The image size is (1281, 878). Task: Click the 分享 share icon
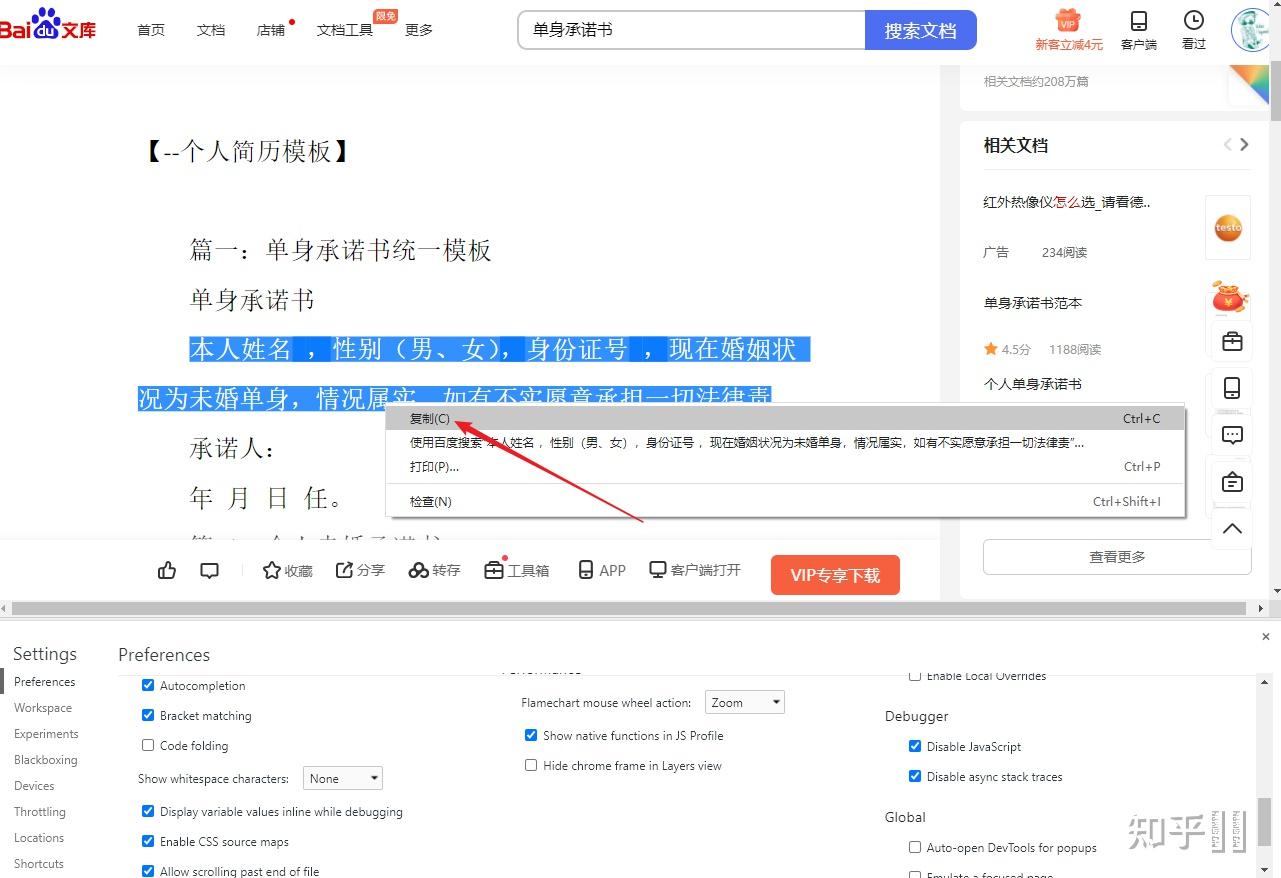click(x=345, y=570)
